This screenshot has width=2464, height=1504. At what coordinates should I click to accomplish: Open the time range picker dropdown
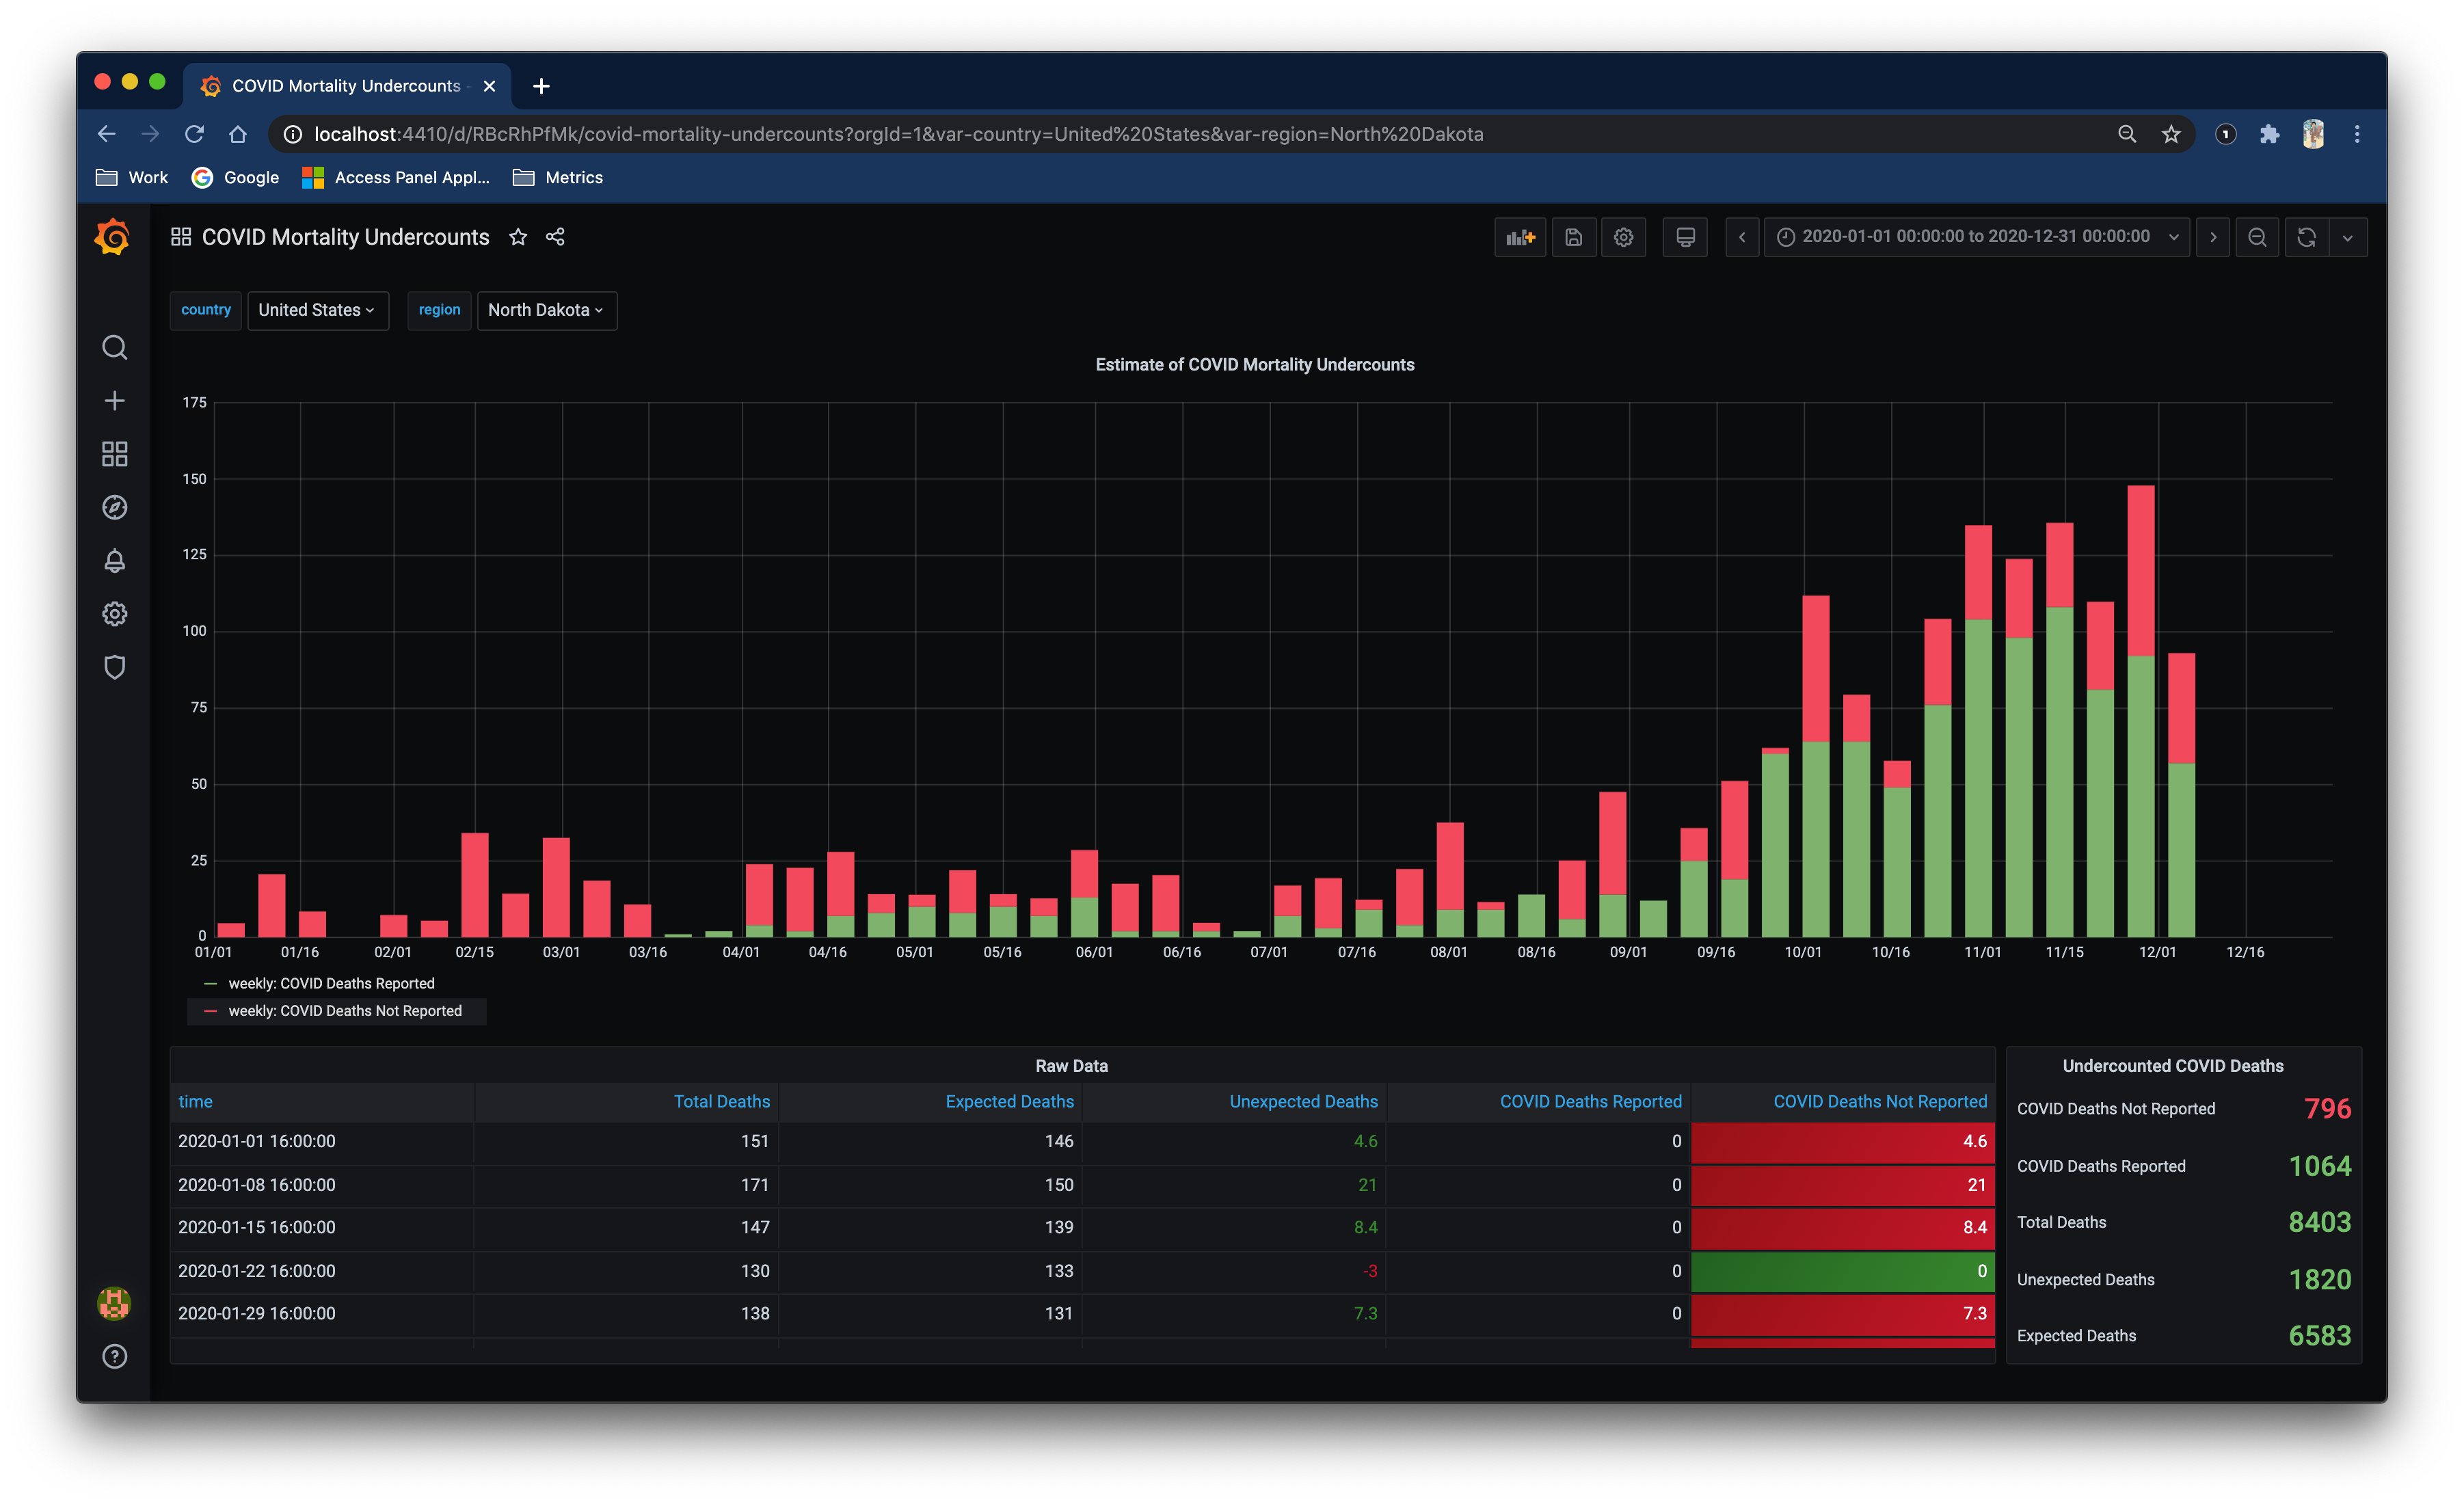click(x=1977, y=237)
